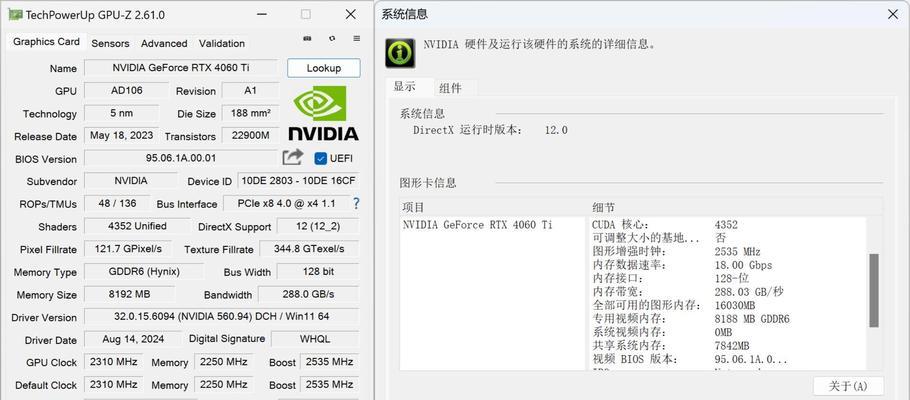910x400 pixels.
Task: Click the GPU field AD106
Action: pyautogui.click(x=127, y=91)
